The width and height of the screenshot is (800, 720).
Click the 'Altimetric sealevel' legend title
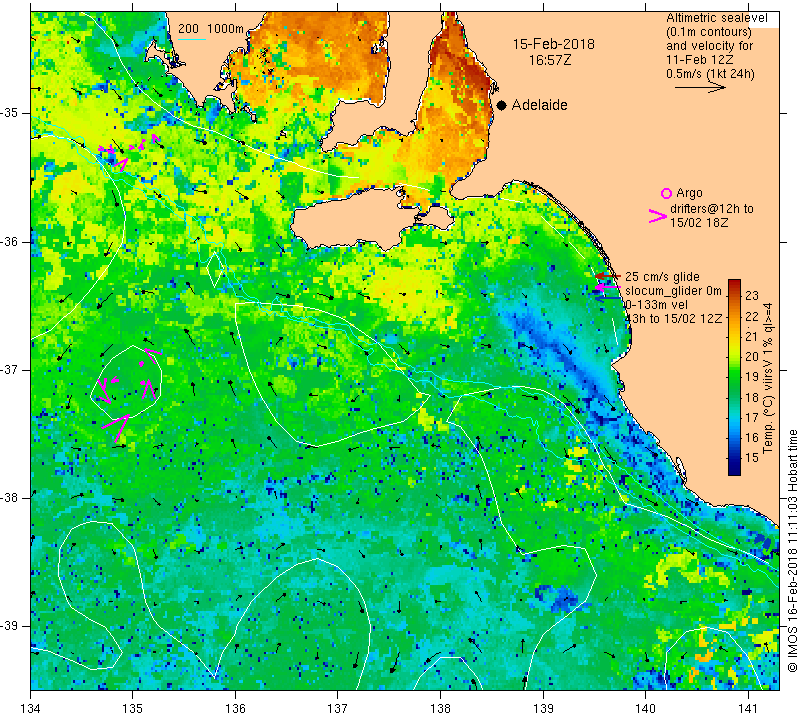(x=716, y=18)
